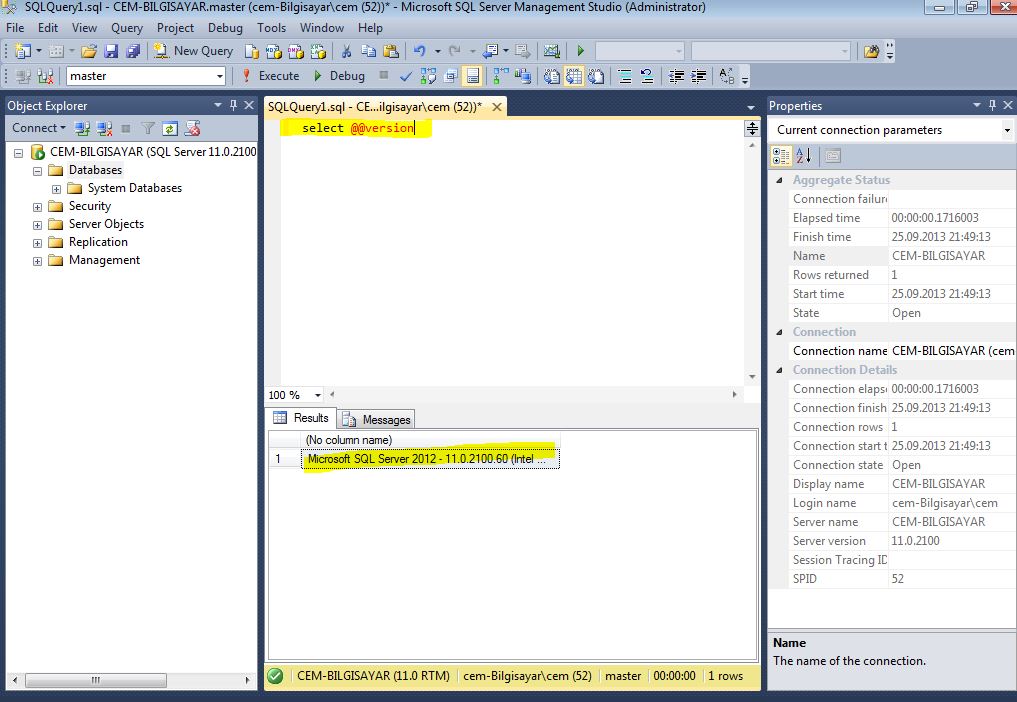The image size is (1017, 702).
Task: Open the Edit menu
Action: pos(48,28)
